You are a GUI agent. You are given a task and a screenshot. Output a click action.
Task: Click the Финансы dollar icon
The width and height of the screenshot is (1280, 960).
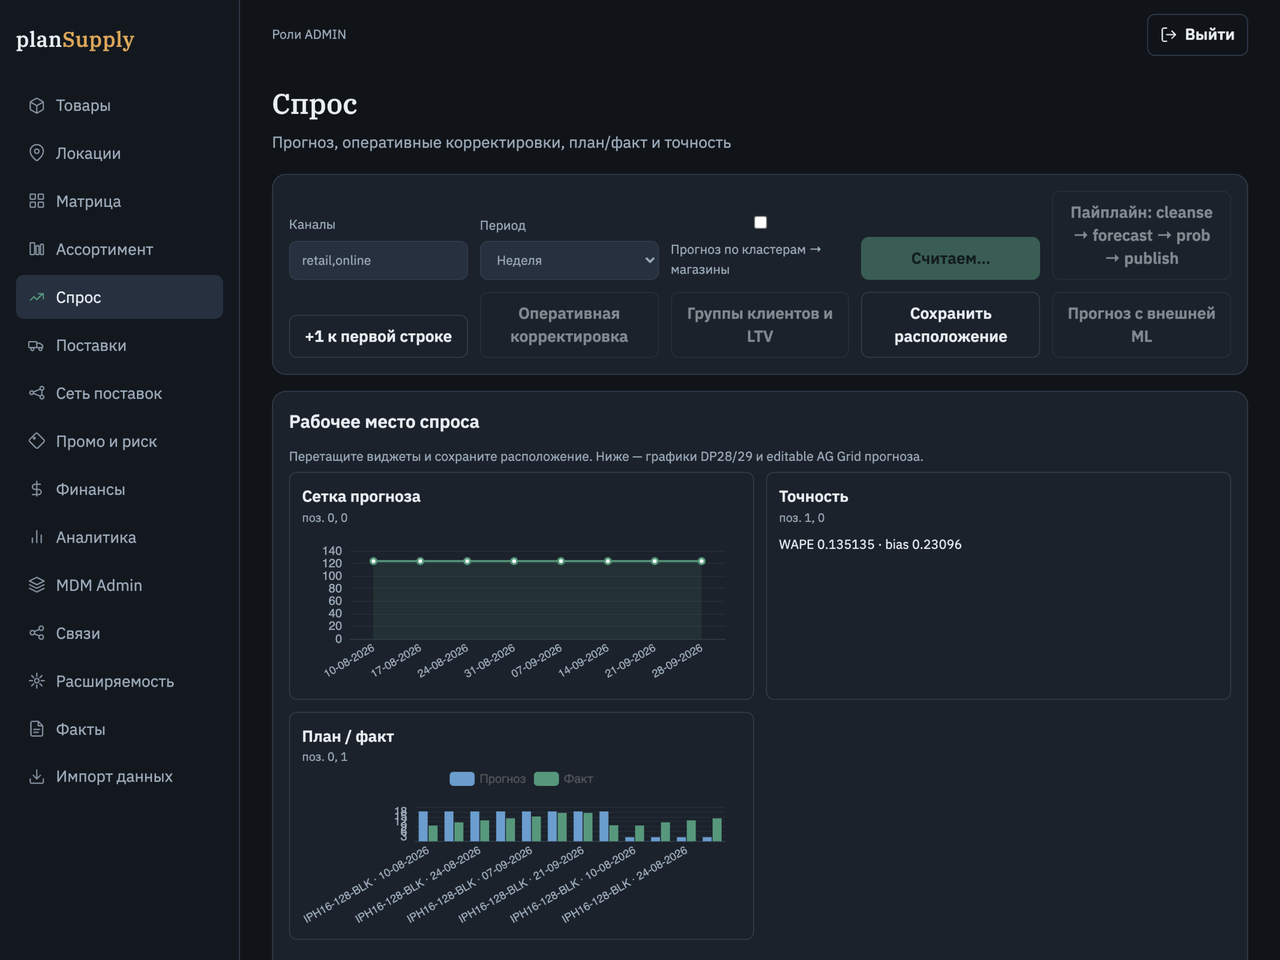[x=37, y=489]
